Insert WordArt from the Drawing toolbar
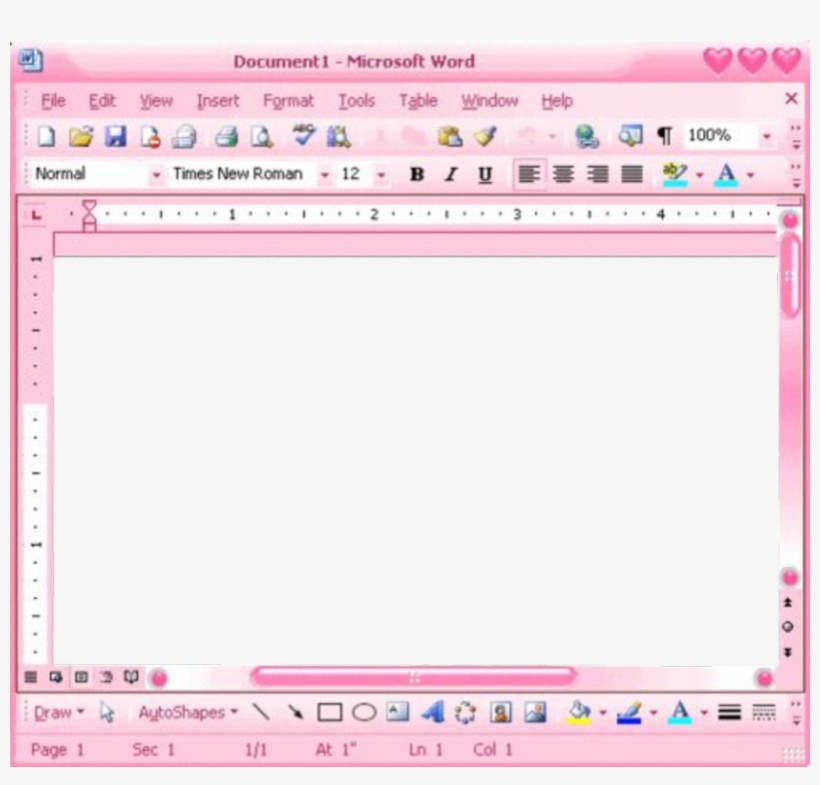The image size is (820, 785). point(430,712)
